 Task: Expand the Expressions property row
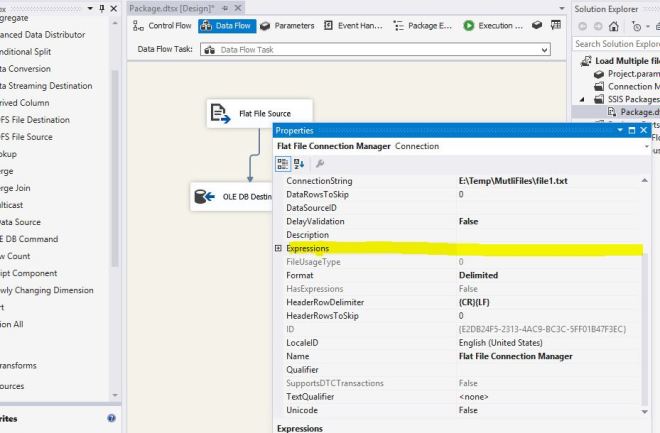278,248
